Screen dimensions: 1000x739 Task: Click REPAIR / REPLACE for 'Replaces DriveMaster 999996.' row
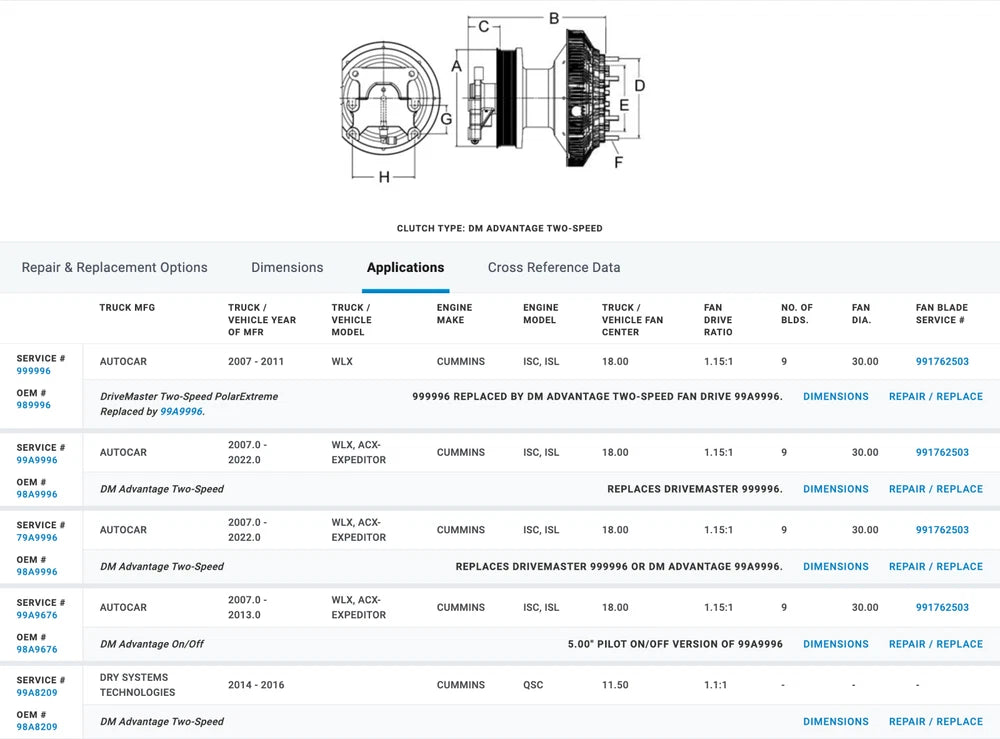pyautogui.click(x=935, y=489)
